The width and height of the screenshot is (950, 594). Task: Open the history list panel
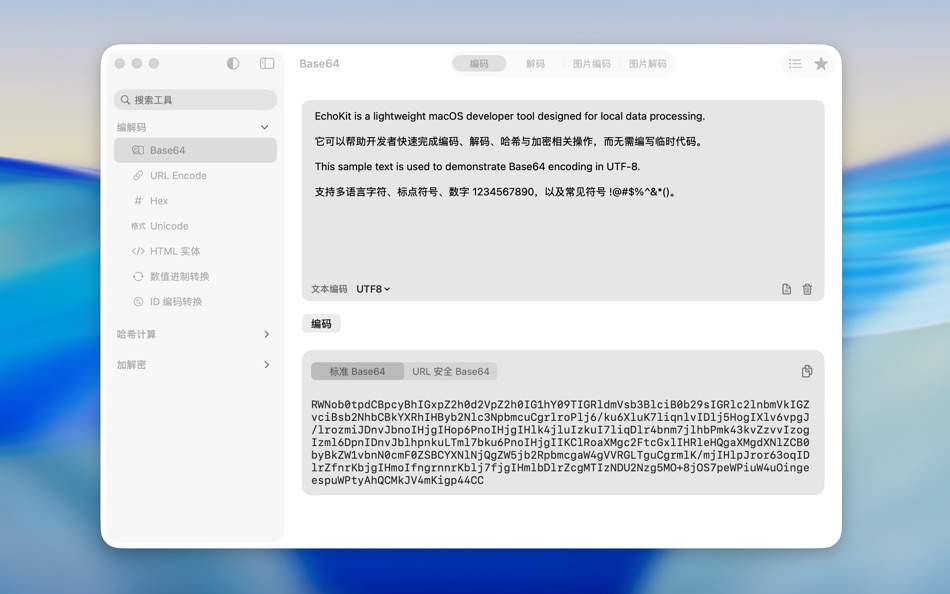[794, 63]
